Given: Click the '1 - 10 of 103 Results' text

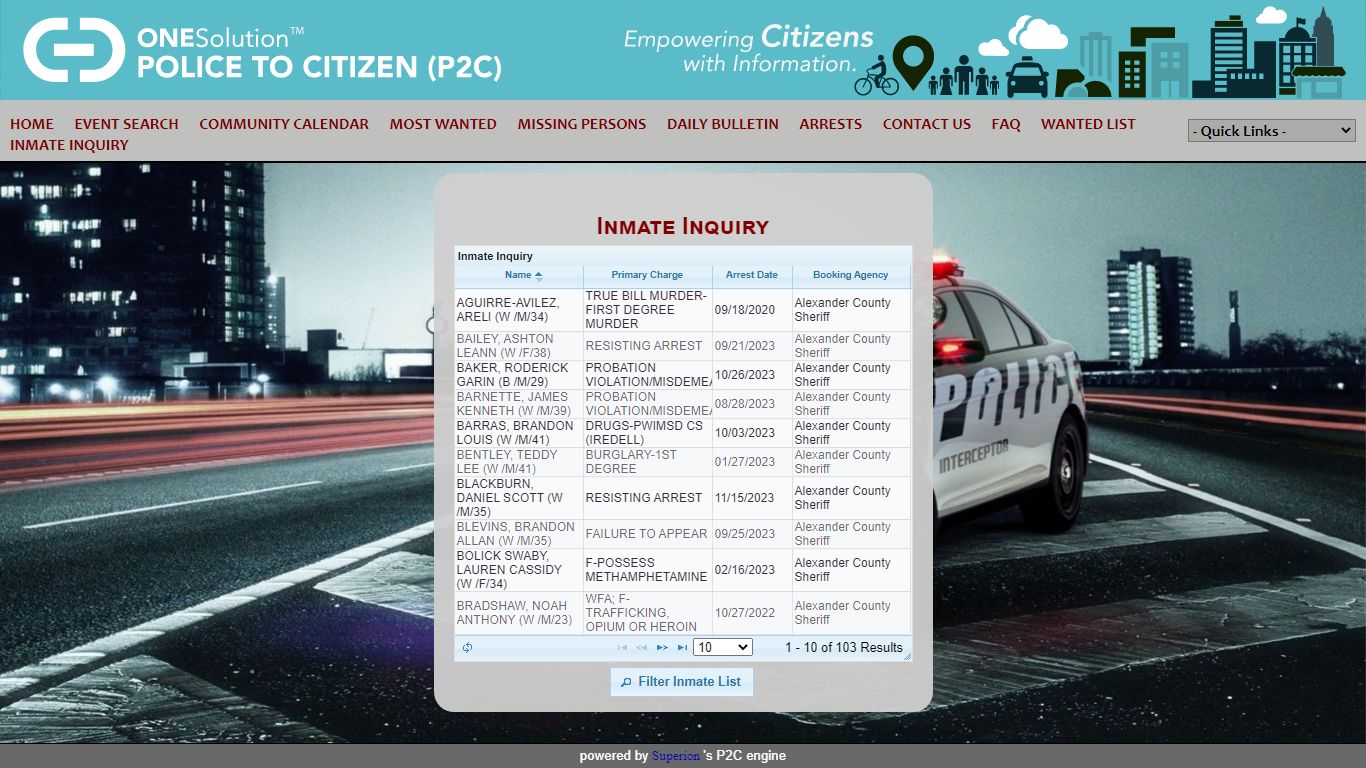Looking at the screenshot, I should [843, 648].
